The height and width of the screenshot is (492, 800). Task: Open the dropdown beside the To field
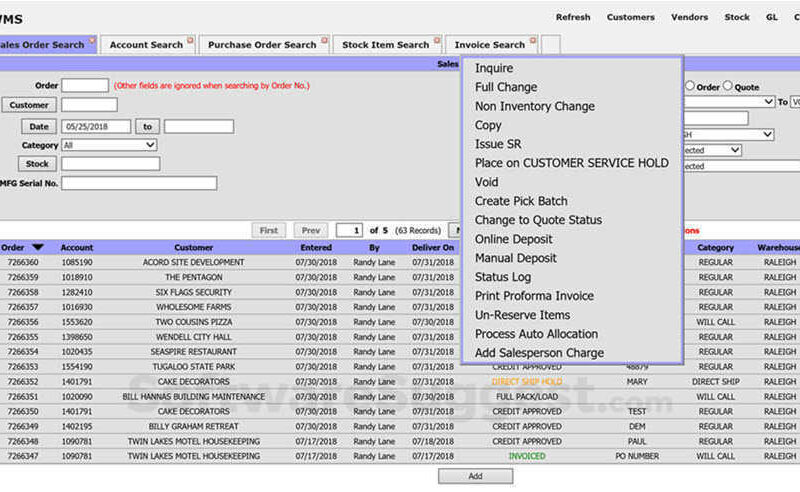729,102
